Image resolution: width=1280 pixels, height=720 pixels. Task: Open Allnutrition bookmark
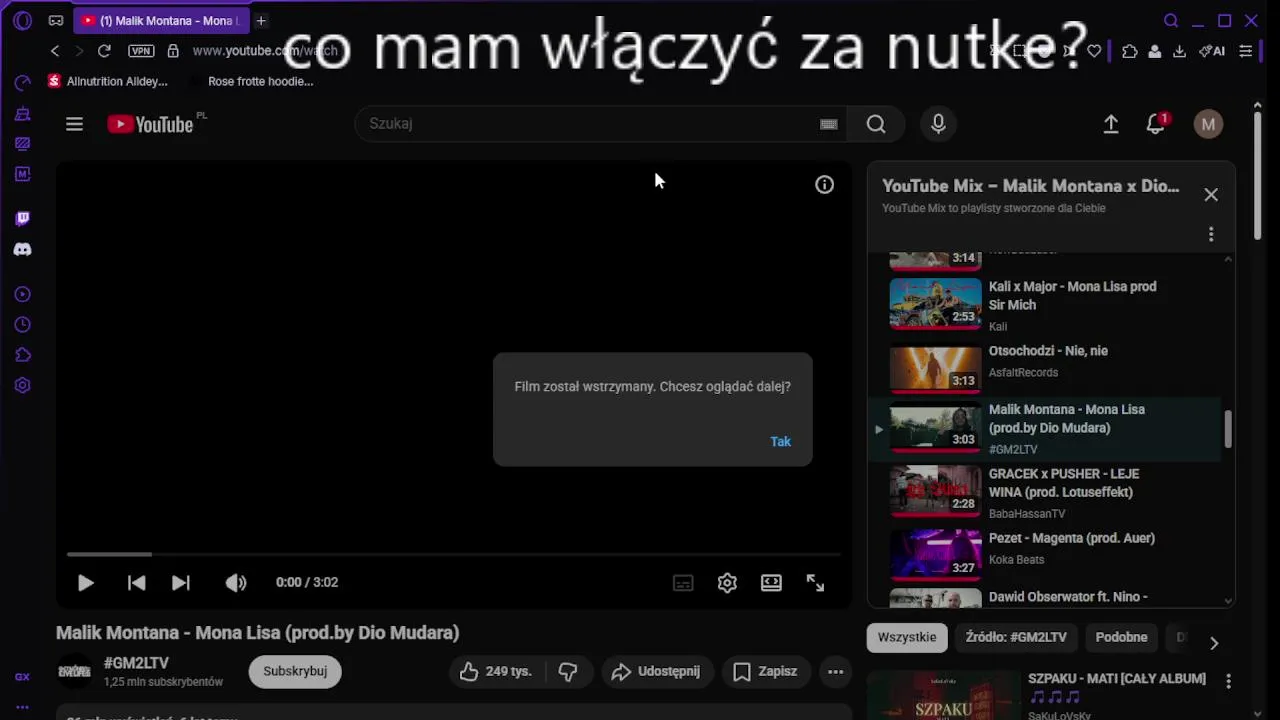coord(108,81)
